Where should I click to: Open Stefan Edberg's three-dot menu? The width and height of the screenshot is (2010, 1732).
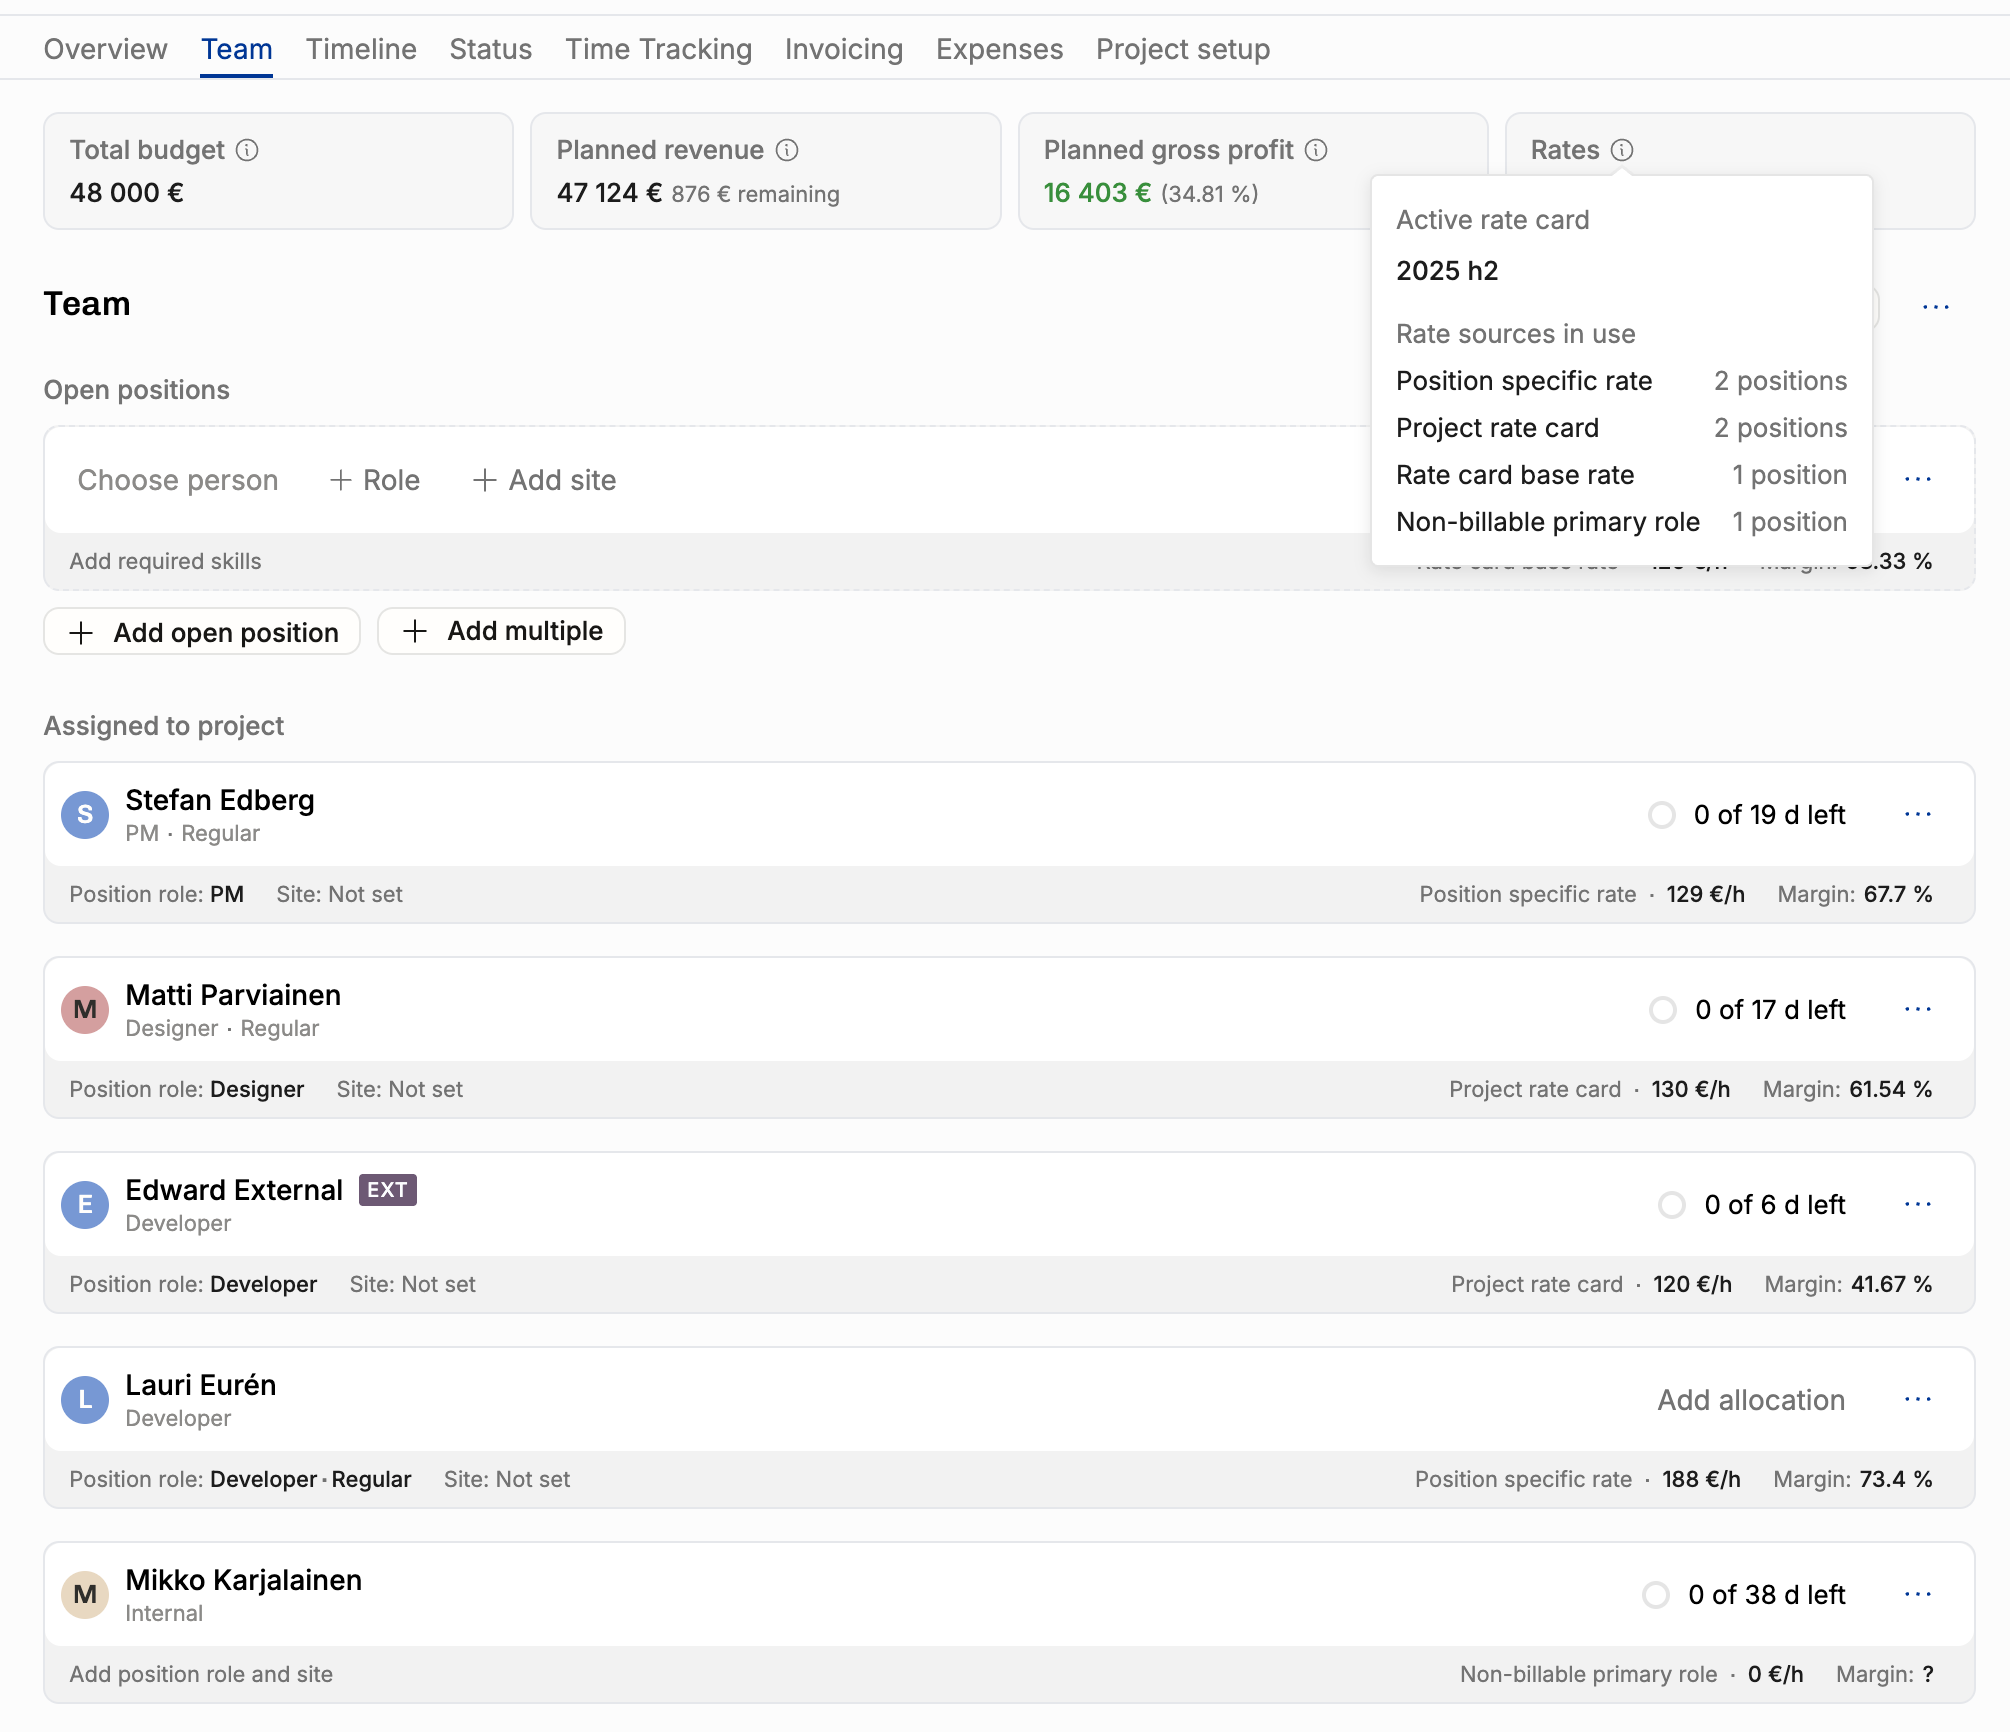1918,814
